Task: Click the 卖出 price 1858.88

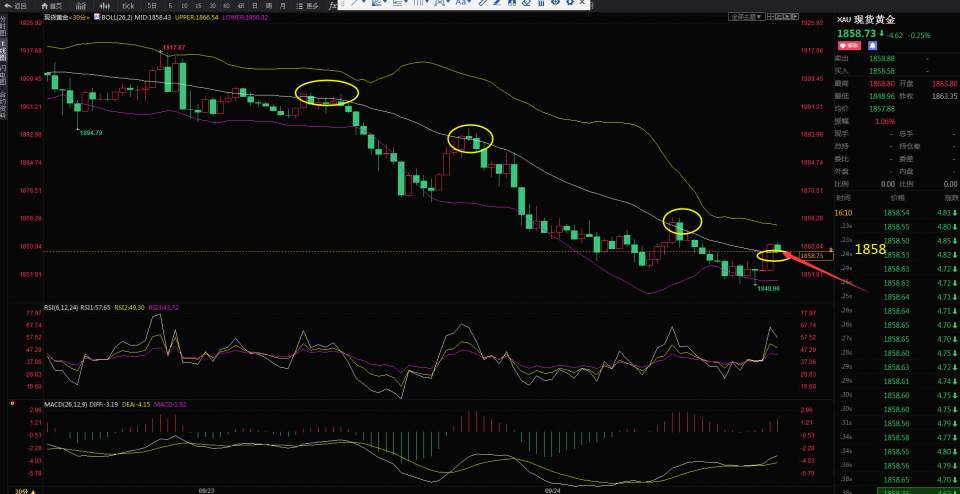Action: [882, 58]
